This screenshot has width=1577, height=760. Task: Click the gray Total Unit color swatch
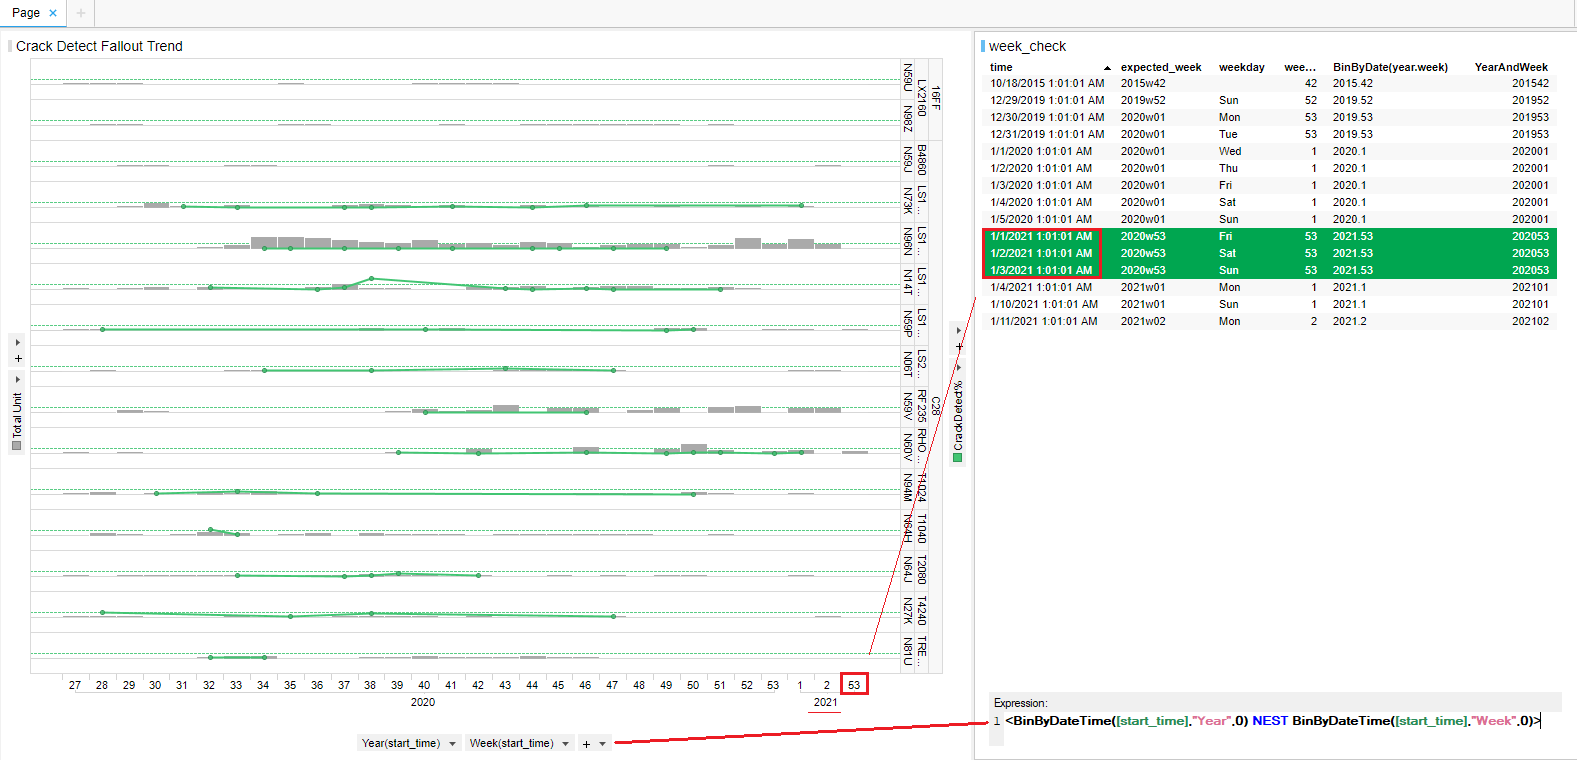(x=17, y=446)
